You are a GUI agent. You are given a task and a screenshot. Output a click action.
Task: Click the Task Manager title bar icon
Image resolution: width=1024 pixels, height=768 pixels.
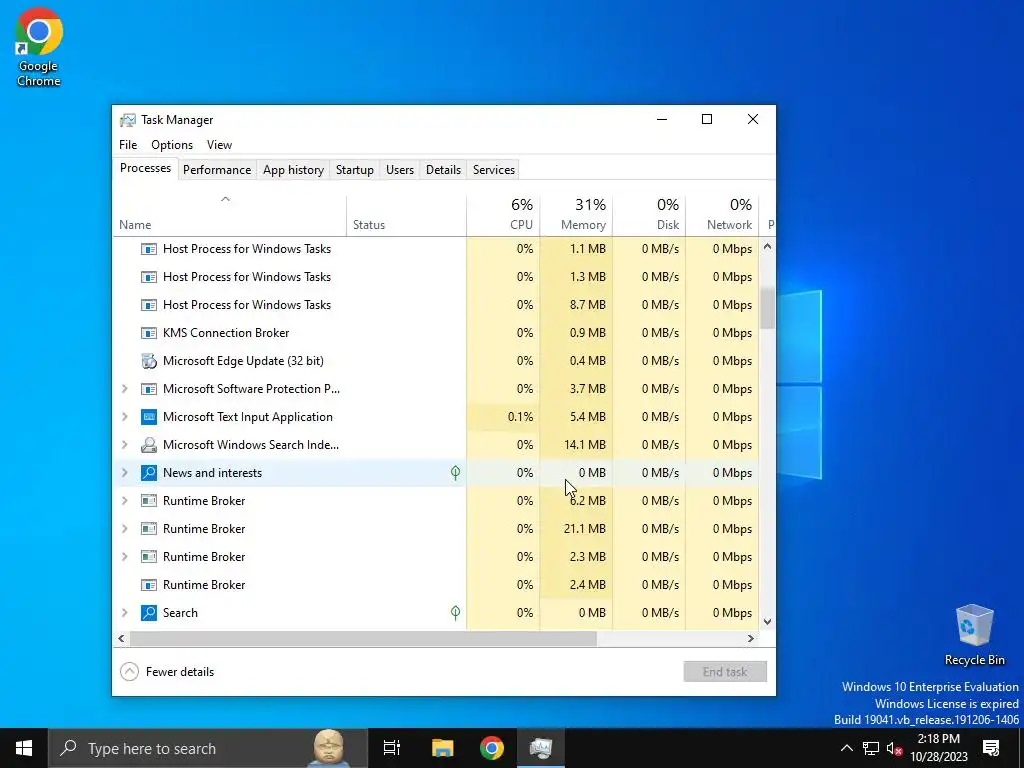pos(128,120)
